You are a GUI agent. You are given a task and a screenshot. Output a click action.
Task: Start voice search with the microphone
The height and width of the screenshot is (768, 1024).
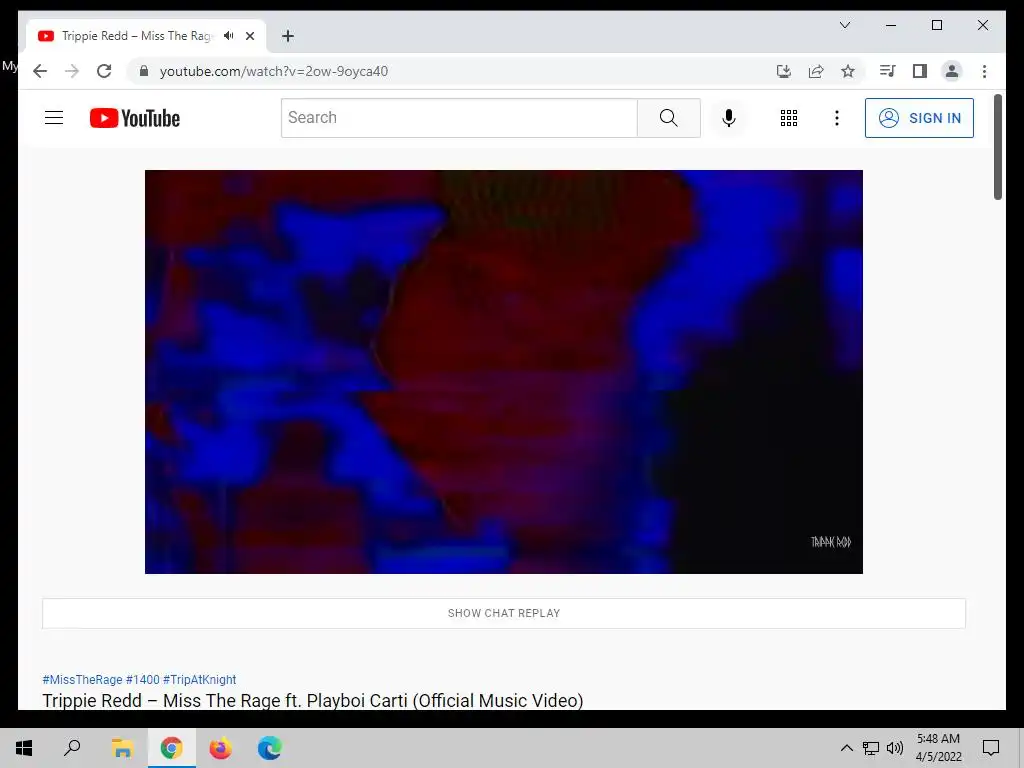[729, 118]
